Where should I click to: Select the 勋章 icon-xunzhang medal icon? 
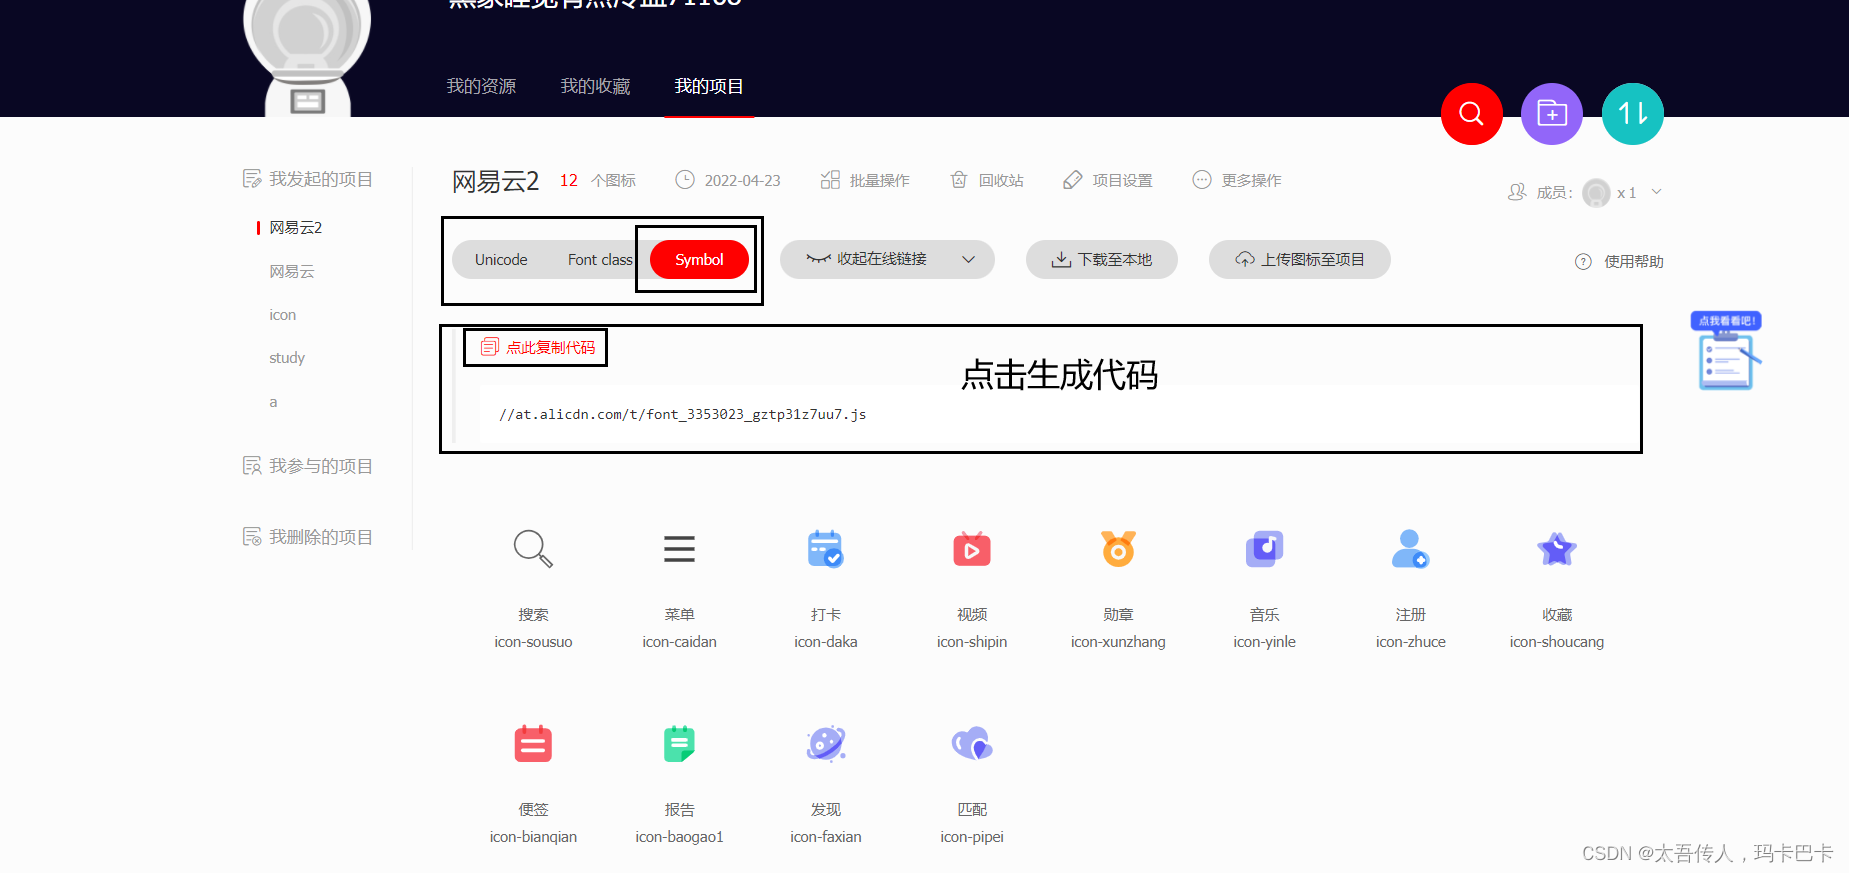[x=1118, y=549]
